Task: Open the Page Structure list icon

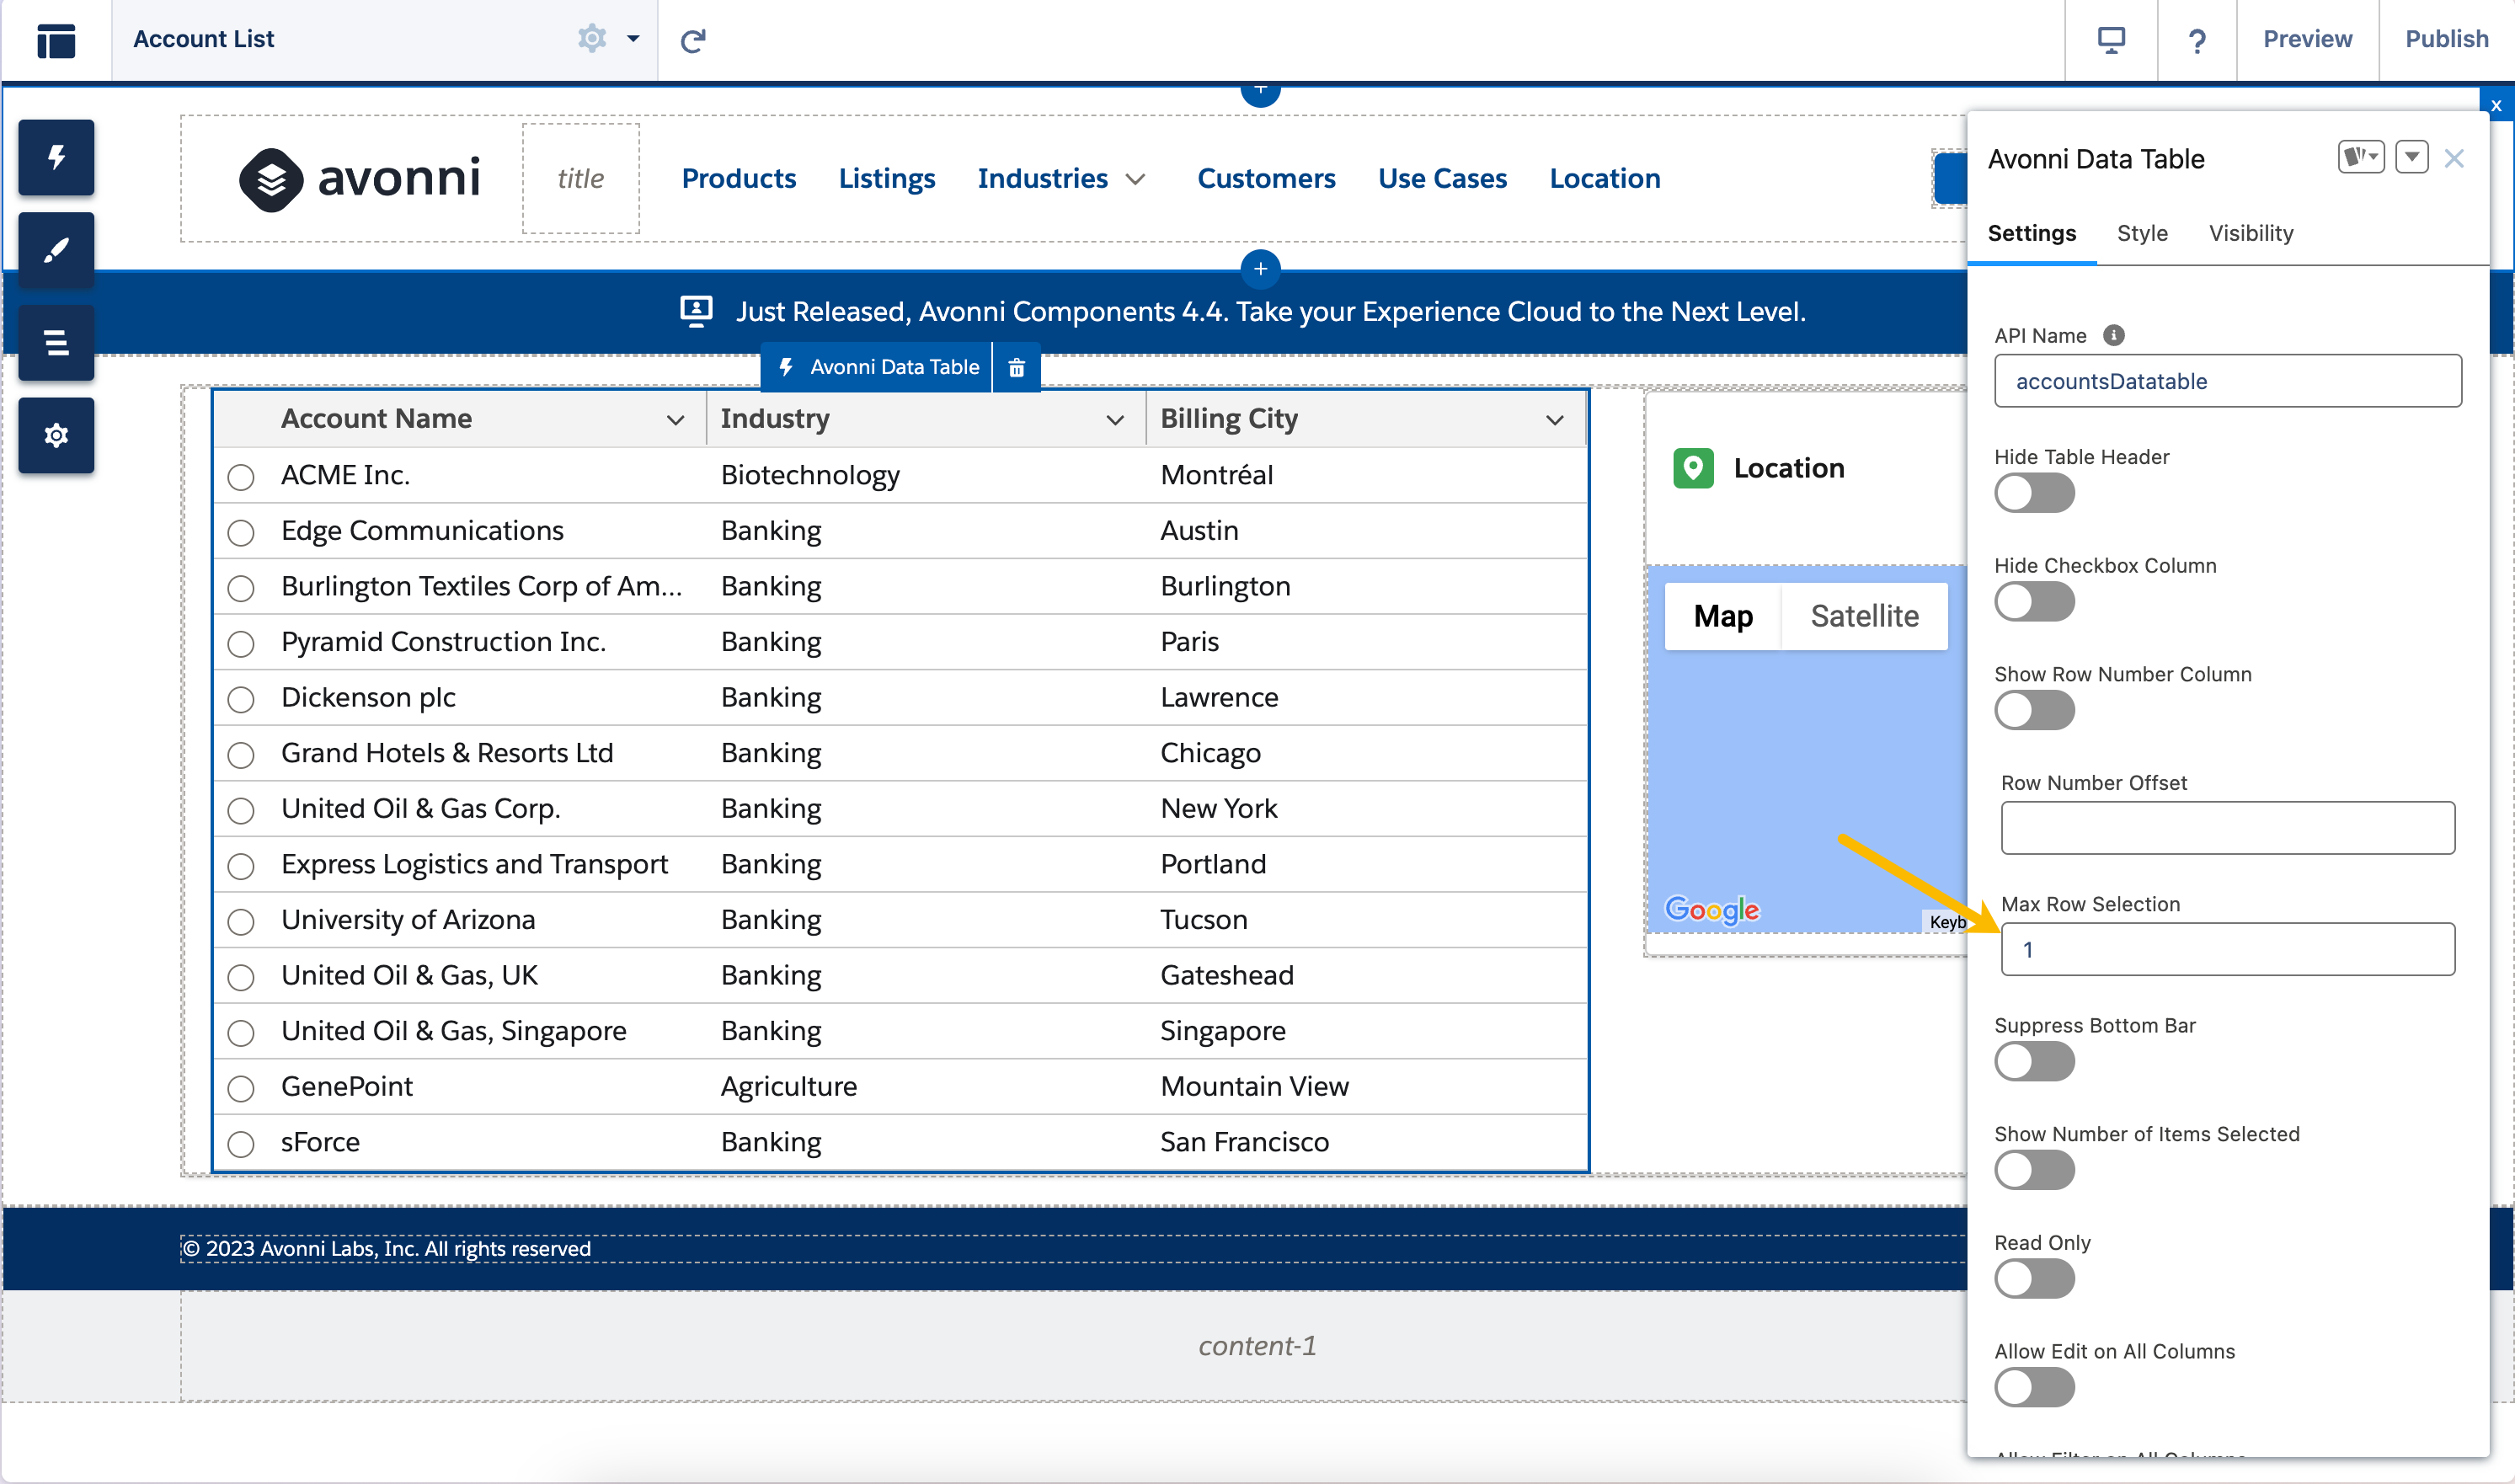Action: click(56, 343)
